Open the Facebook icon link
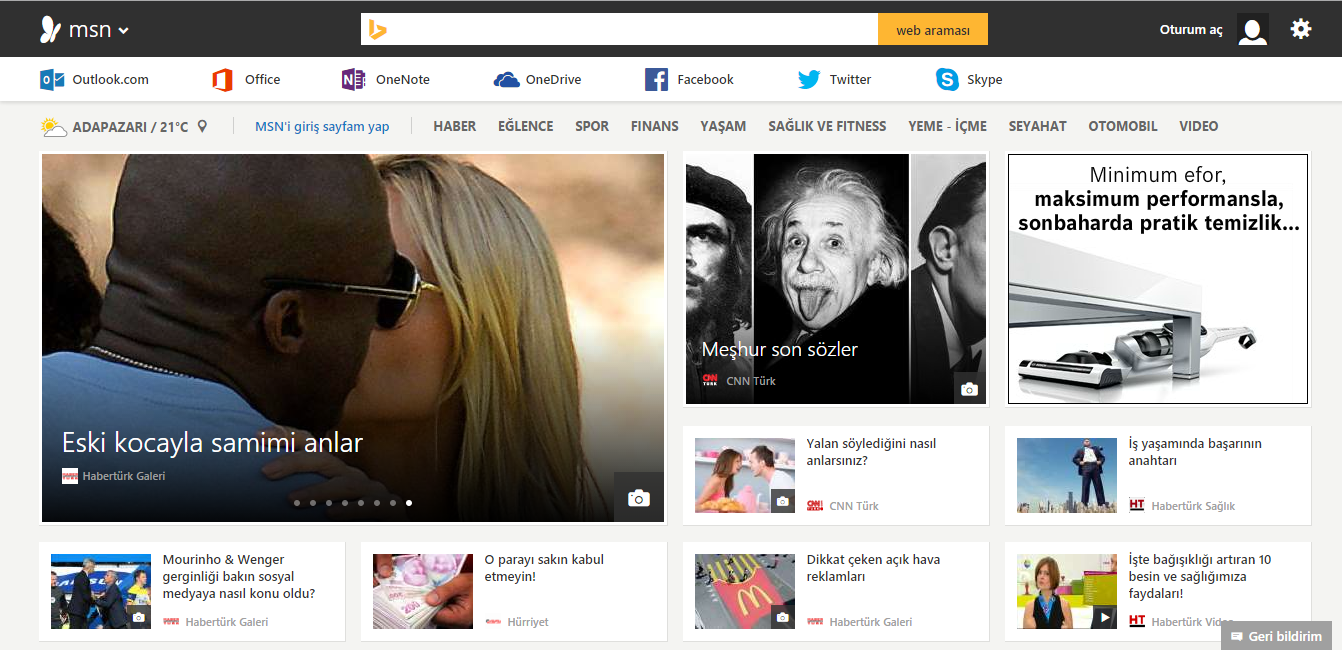Viewport: 1342px width, 650px height. point(656,80)
